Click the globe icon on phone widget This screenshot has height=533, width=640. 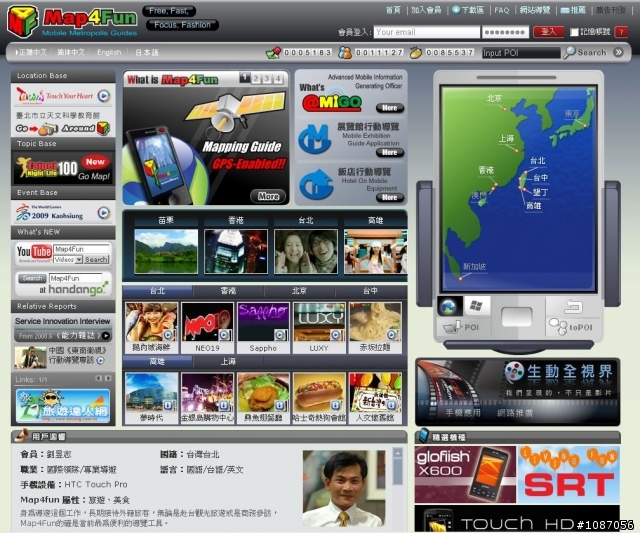[x=449, y=306]
